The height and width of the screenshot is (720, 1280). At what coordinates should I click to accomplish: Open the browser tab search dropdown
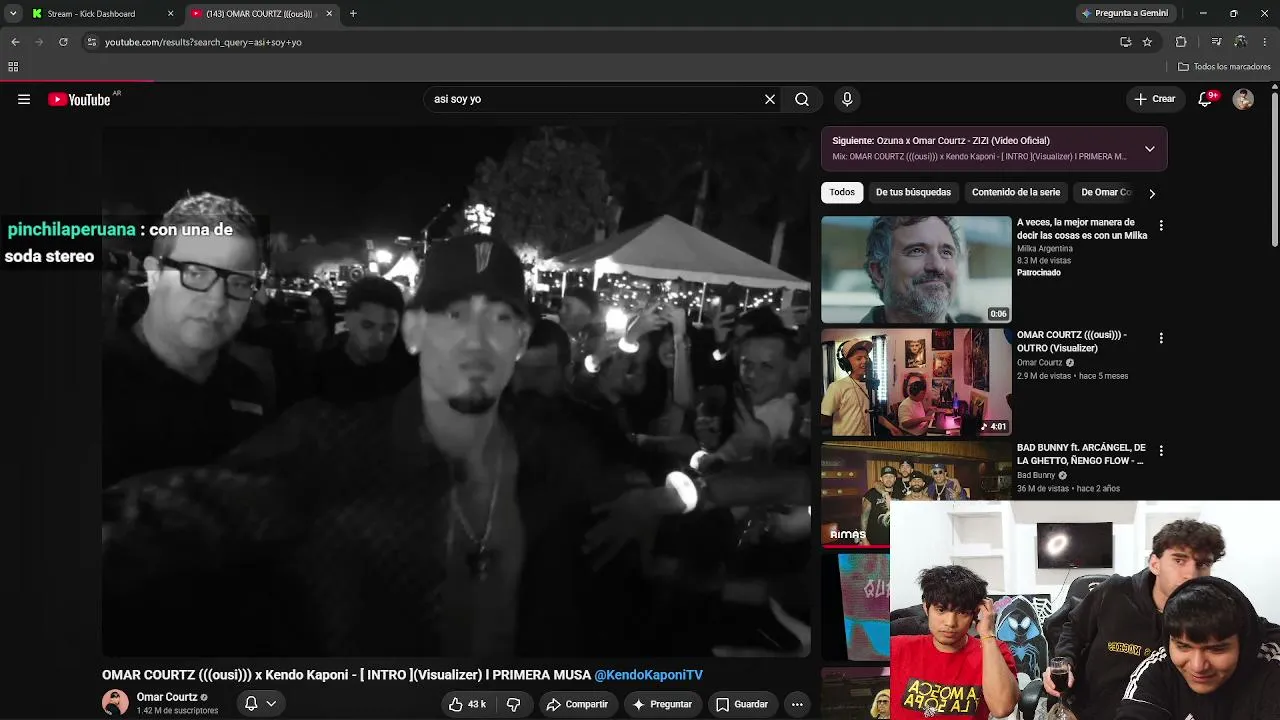pyautogui.click(x=13, y=14)
